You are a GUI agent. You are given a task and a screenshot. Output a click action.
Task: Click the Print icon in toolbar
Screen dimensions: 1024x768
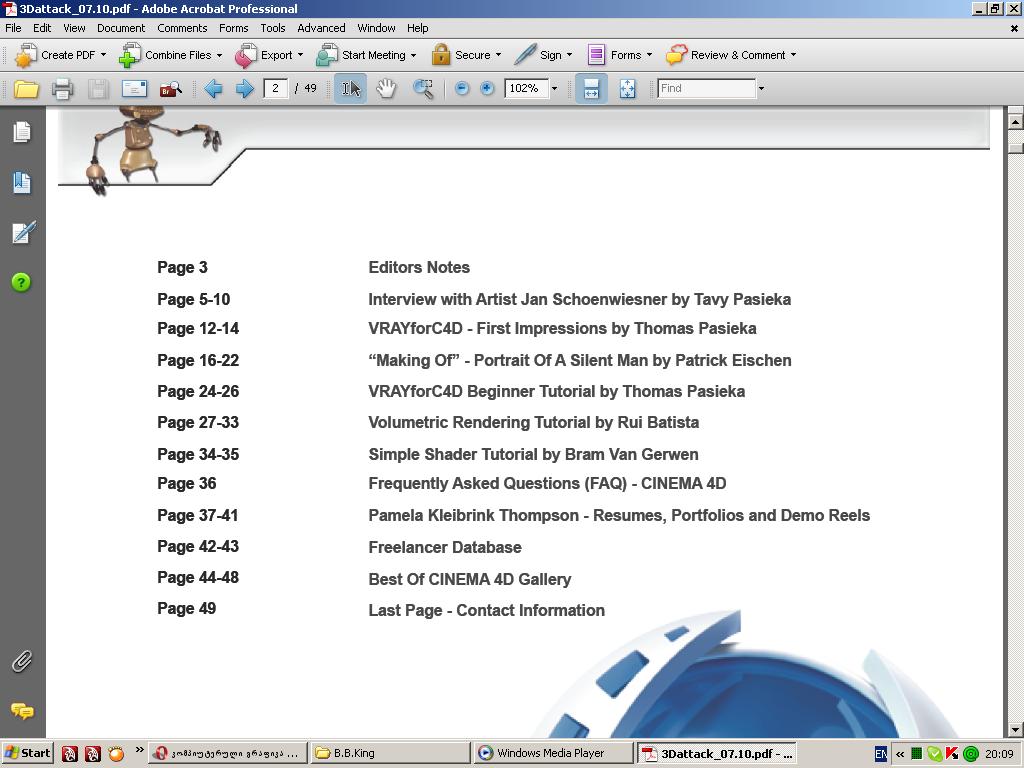pos(62,89)
